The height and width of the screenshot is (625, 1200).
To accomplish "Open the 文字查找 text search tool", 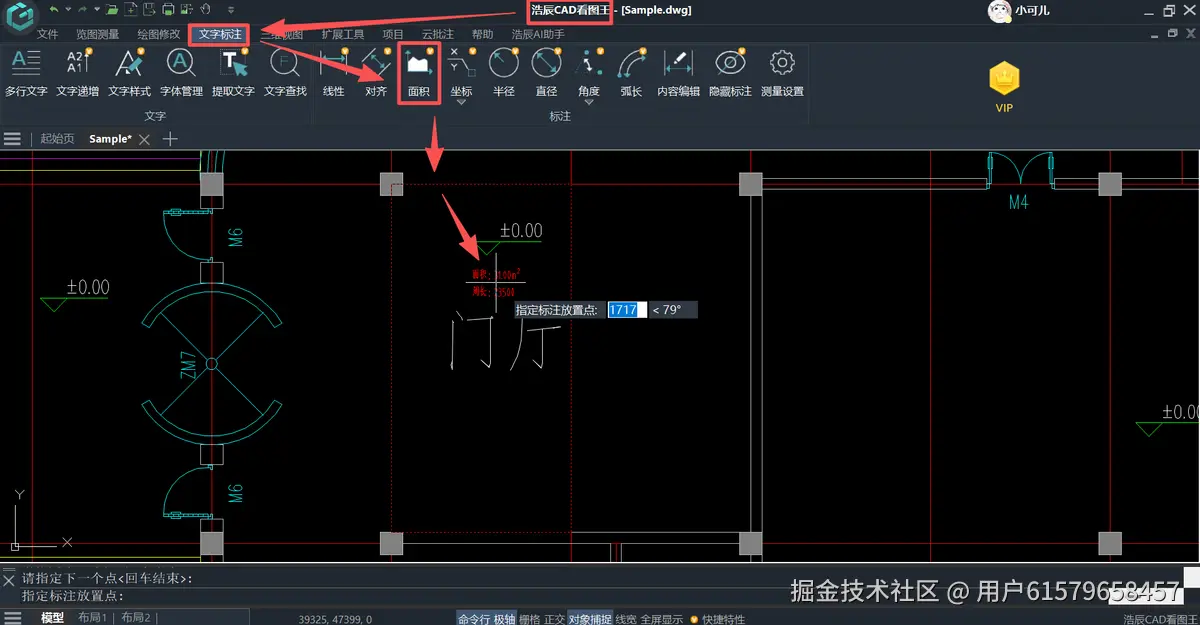I will (x=285, y=72).
